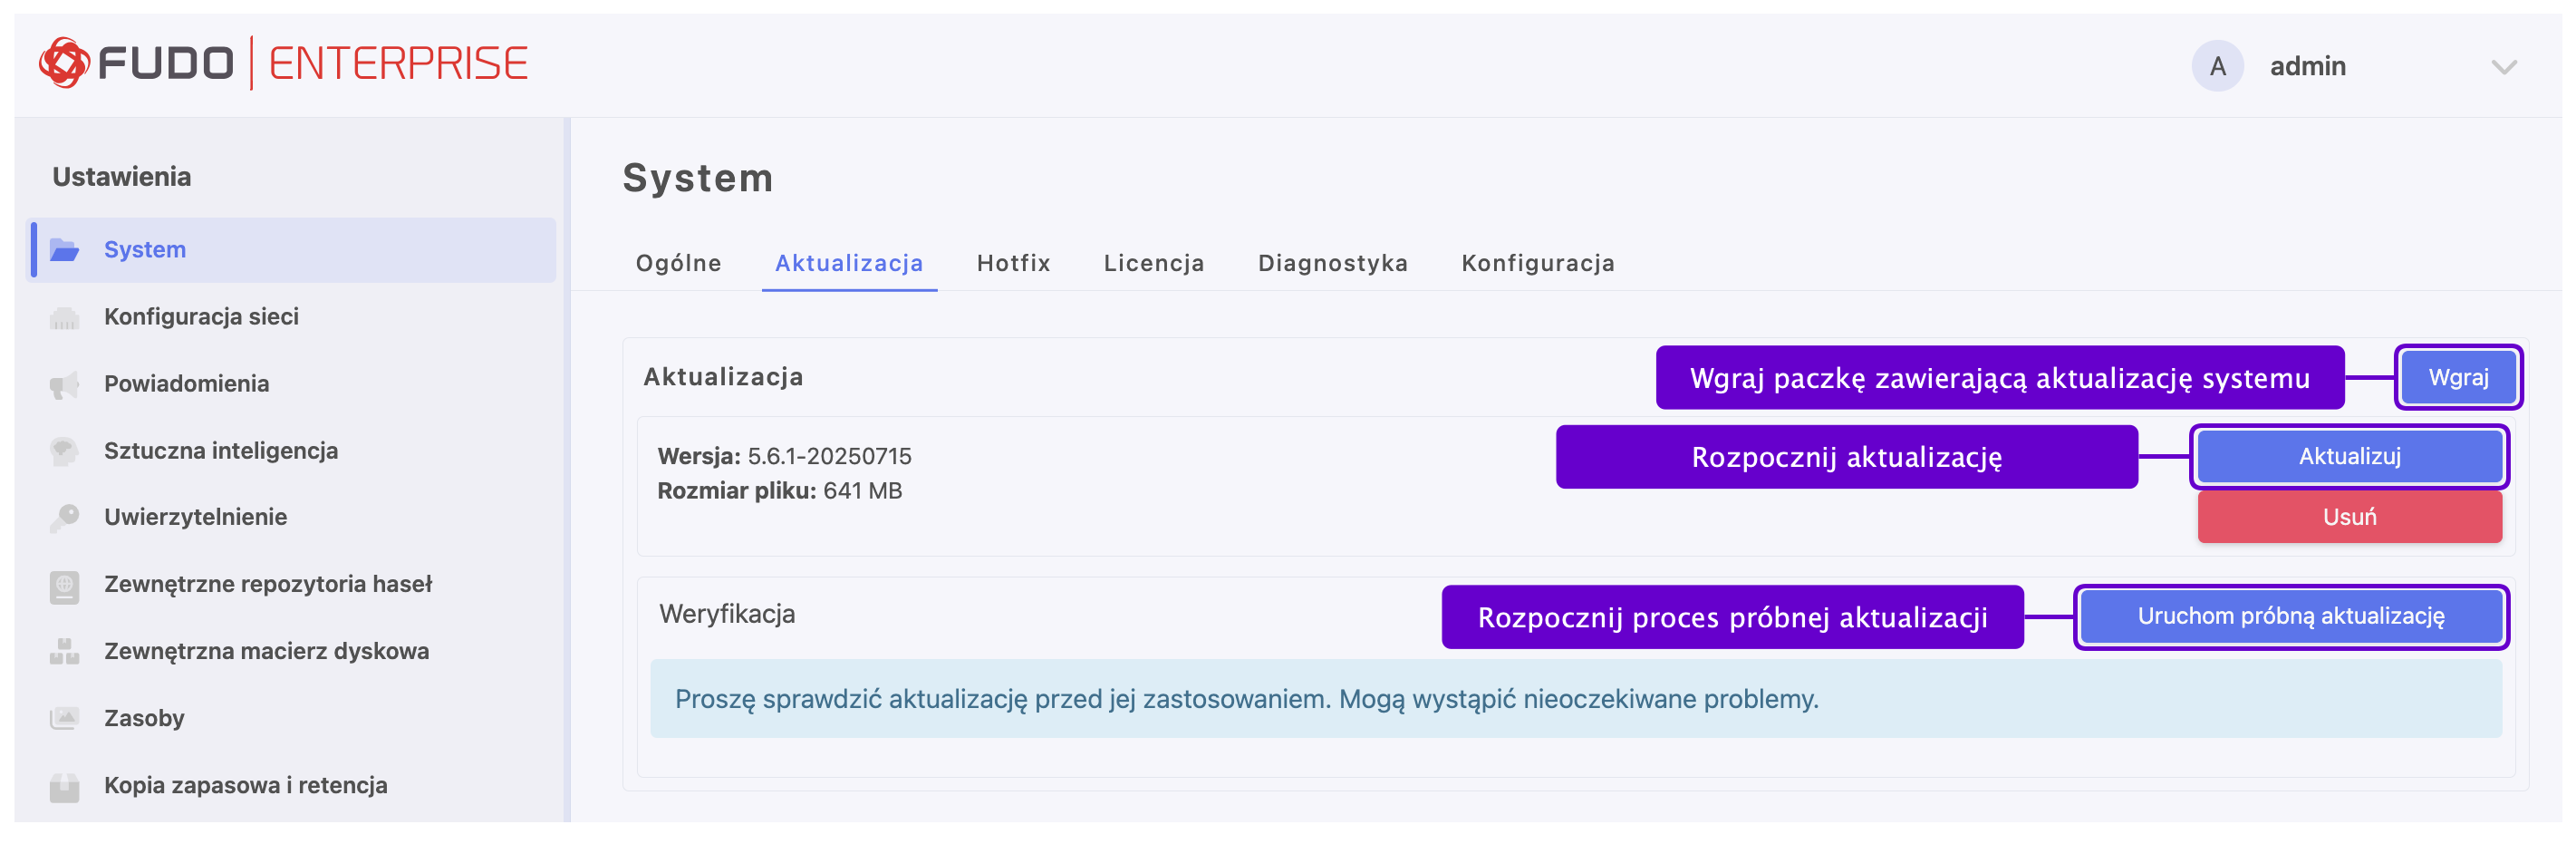
Task: Expand the admin user menu chevron
Action: [x=2503, y=67]
